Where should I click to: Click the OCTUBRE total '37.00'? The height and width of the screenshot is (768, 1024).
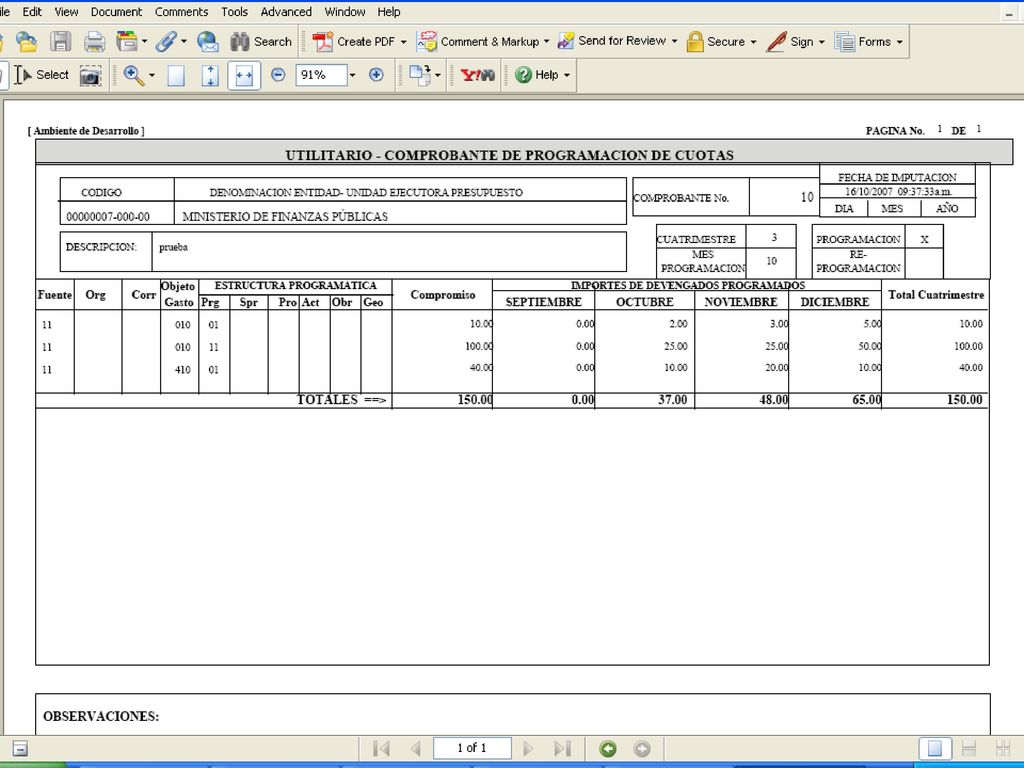(x=672, y=400)
